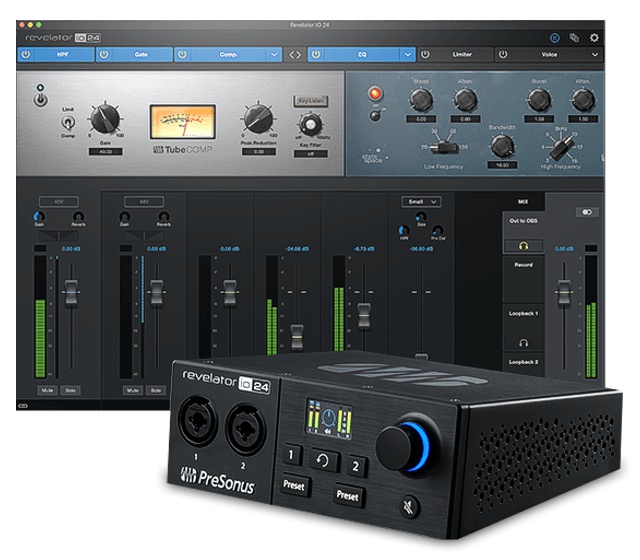Click the Key Filter knob
640x560 pixels.
310,125
